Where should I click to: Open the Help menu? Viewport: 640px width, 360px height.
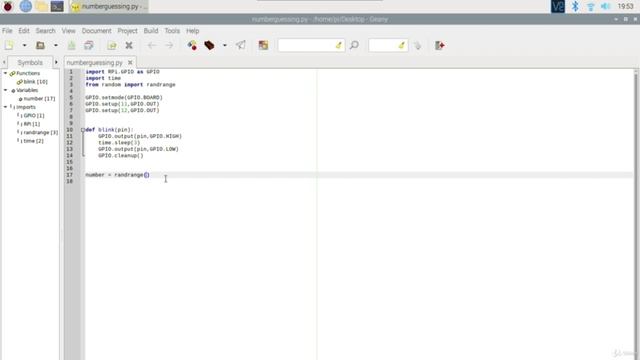coord(193,31)
